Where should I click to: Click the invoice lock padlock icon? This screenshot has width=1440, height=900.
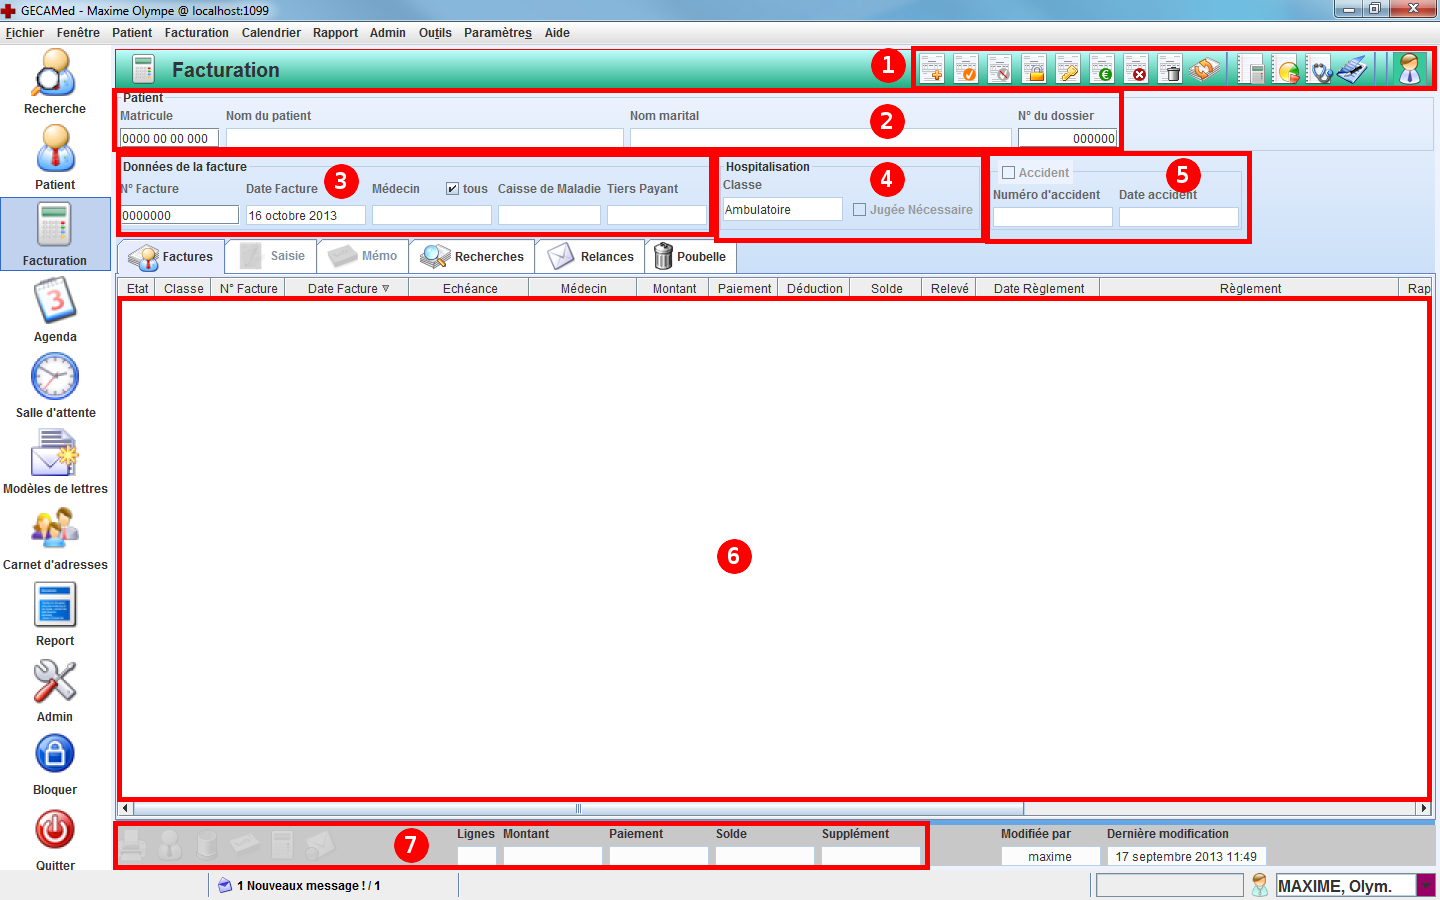pos(1034,70)
